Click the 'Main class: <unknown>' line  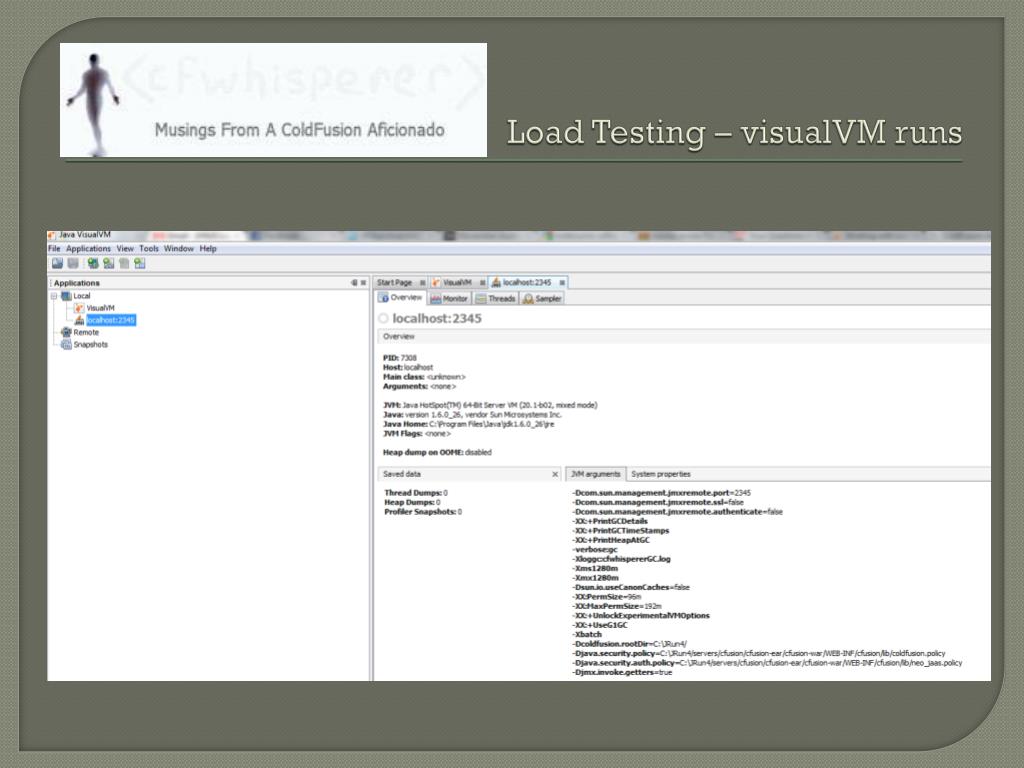point(424,377)
